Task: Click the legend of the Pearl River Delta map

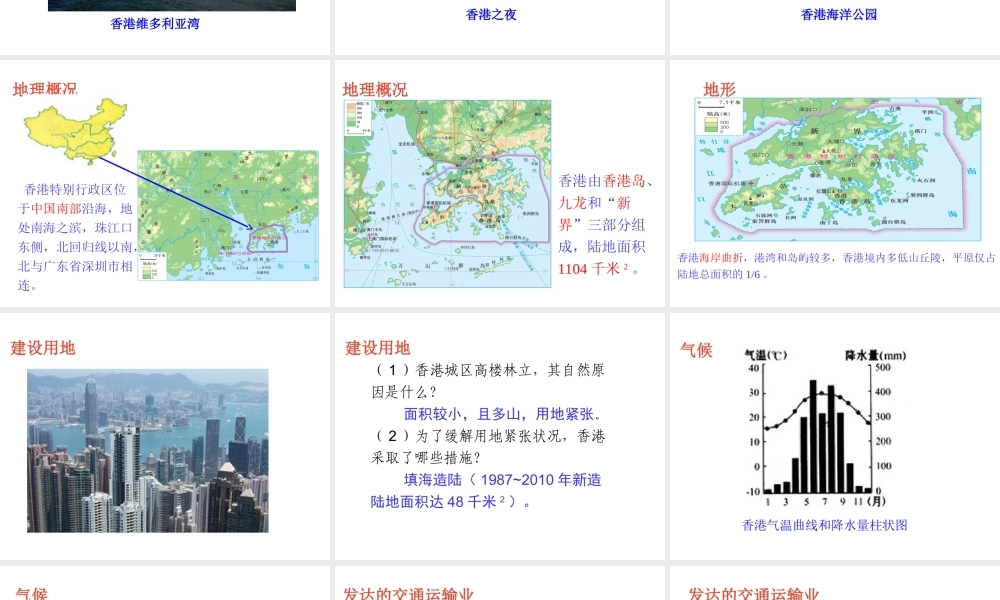Action: point(152,267)
